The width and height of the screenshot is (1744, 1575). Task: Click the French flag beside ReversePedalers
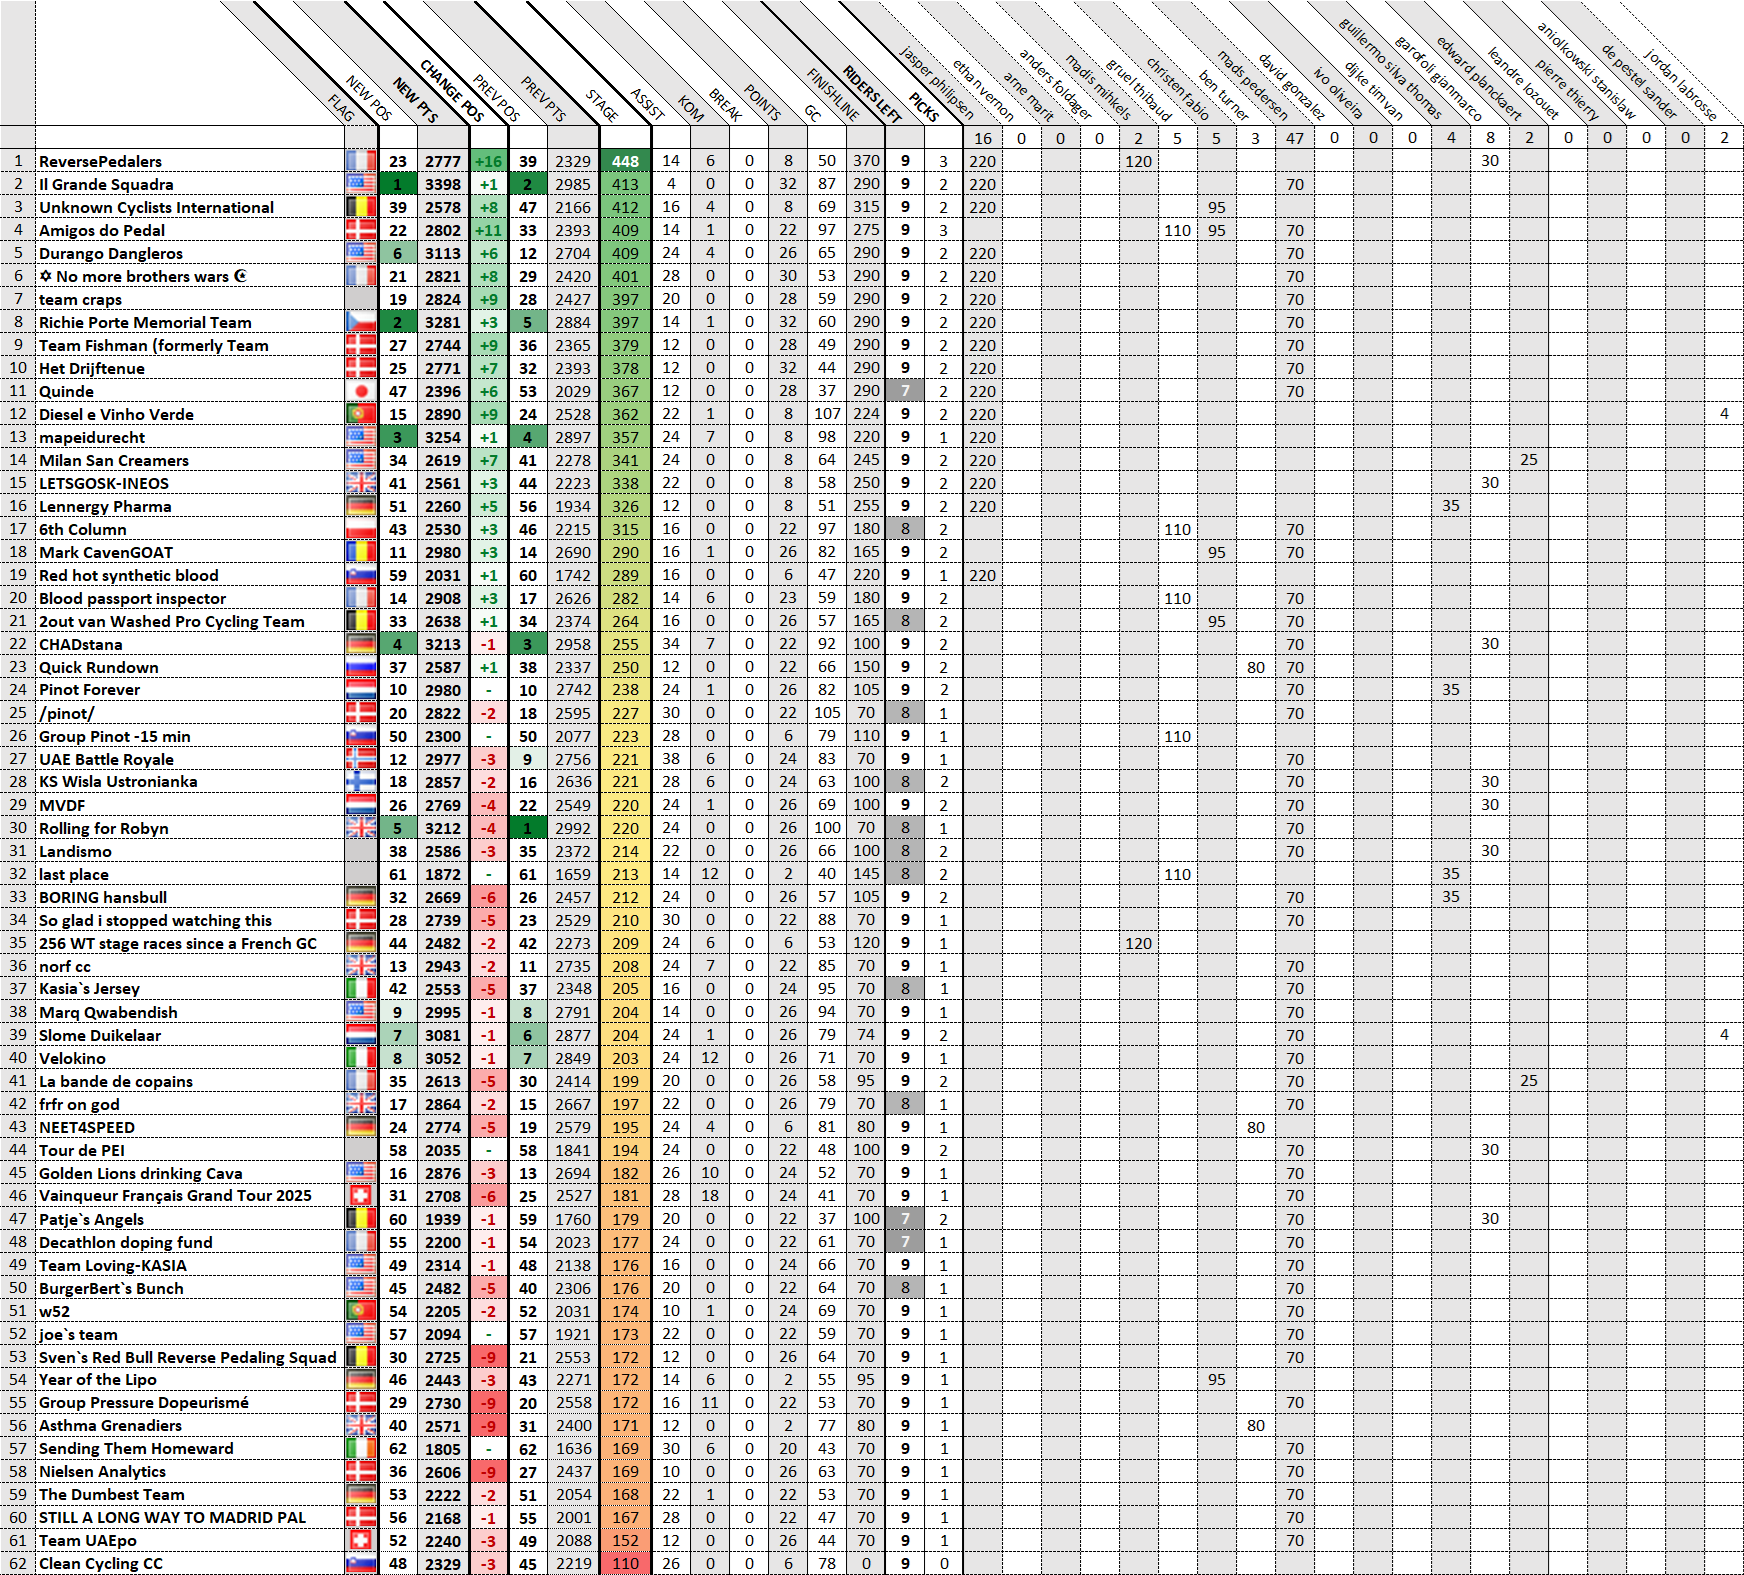point(361,161)
